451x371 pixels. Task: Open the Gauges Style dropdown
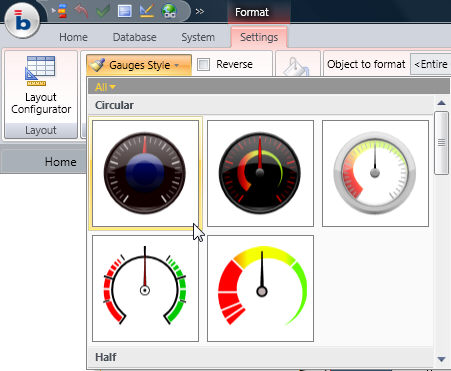click(139, 65)
